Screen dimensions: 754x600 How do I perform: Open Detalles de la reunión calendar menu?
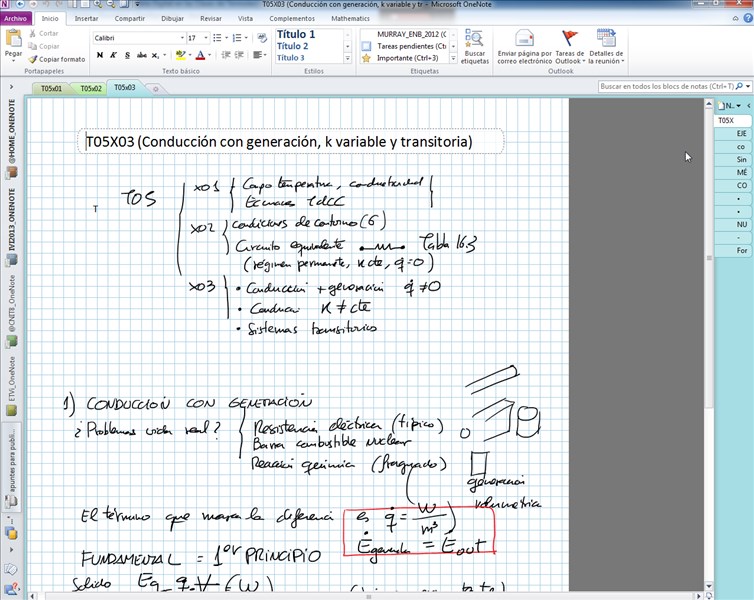tap(606, 47)
